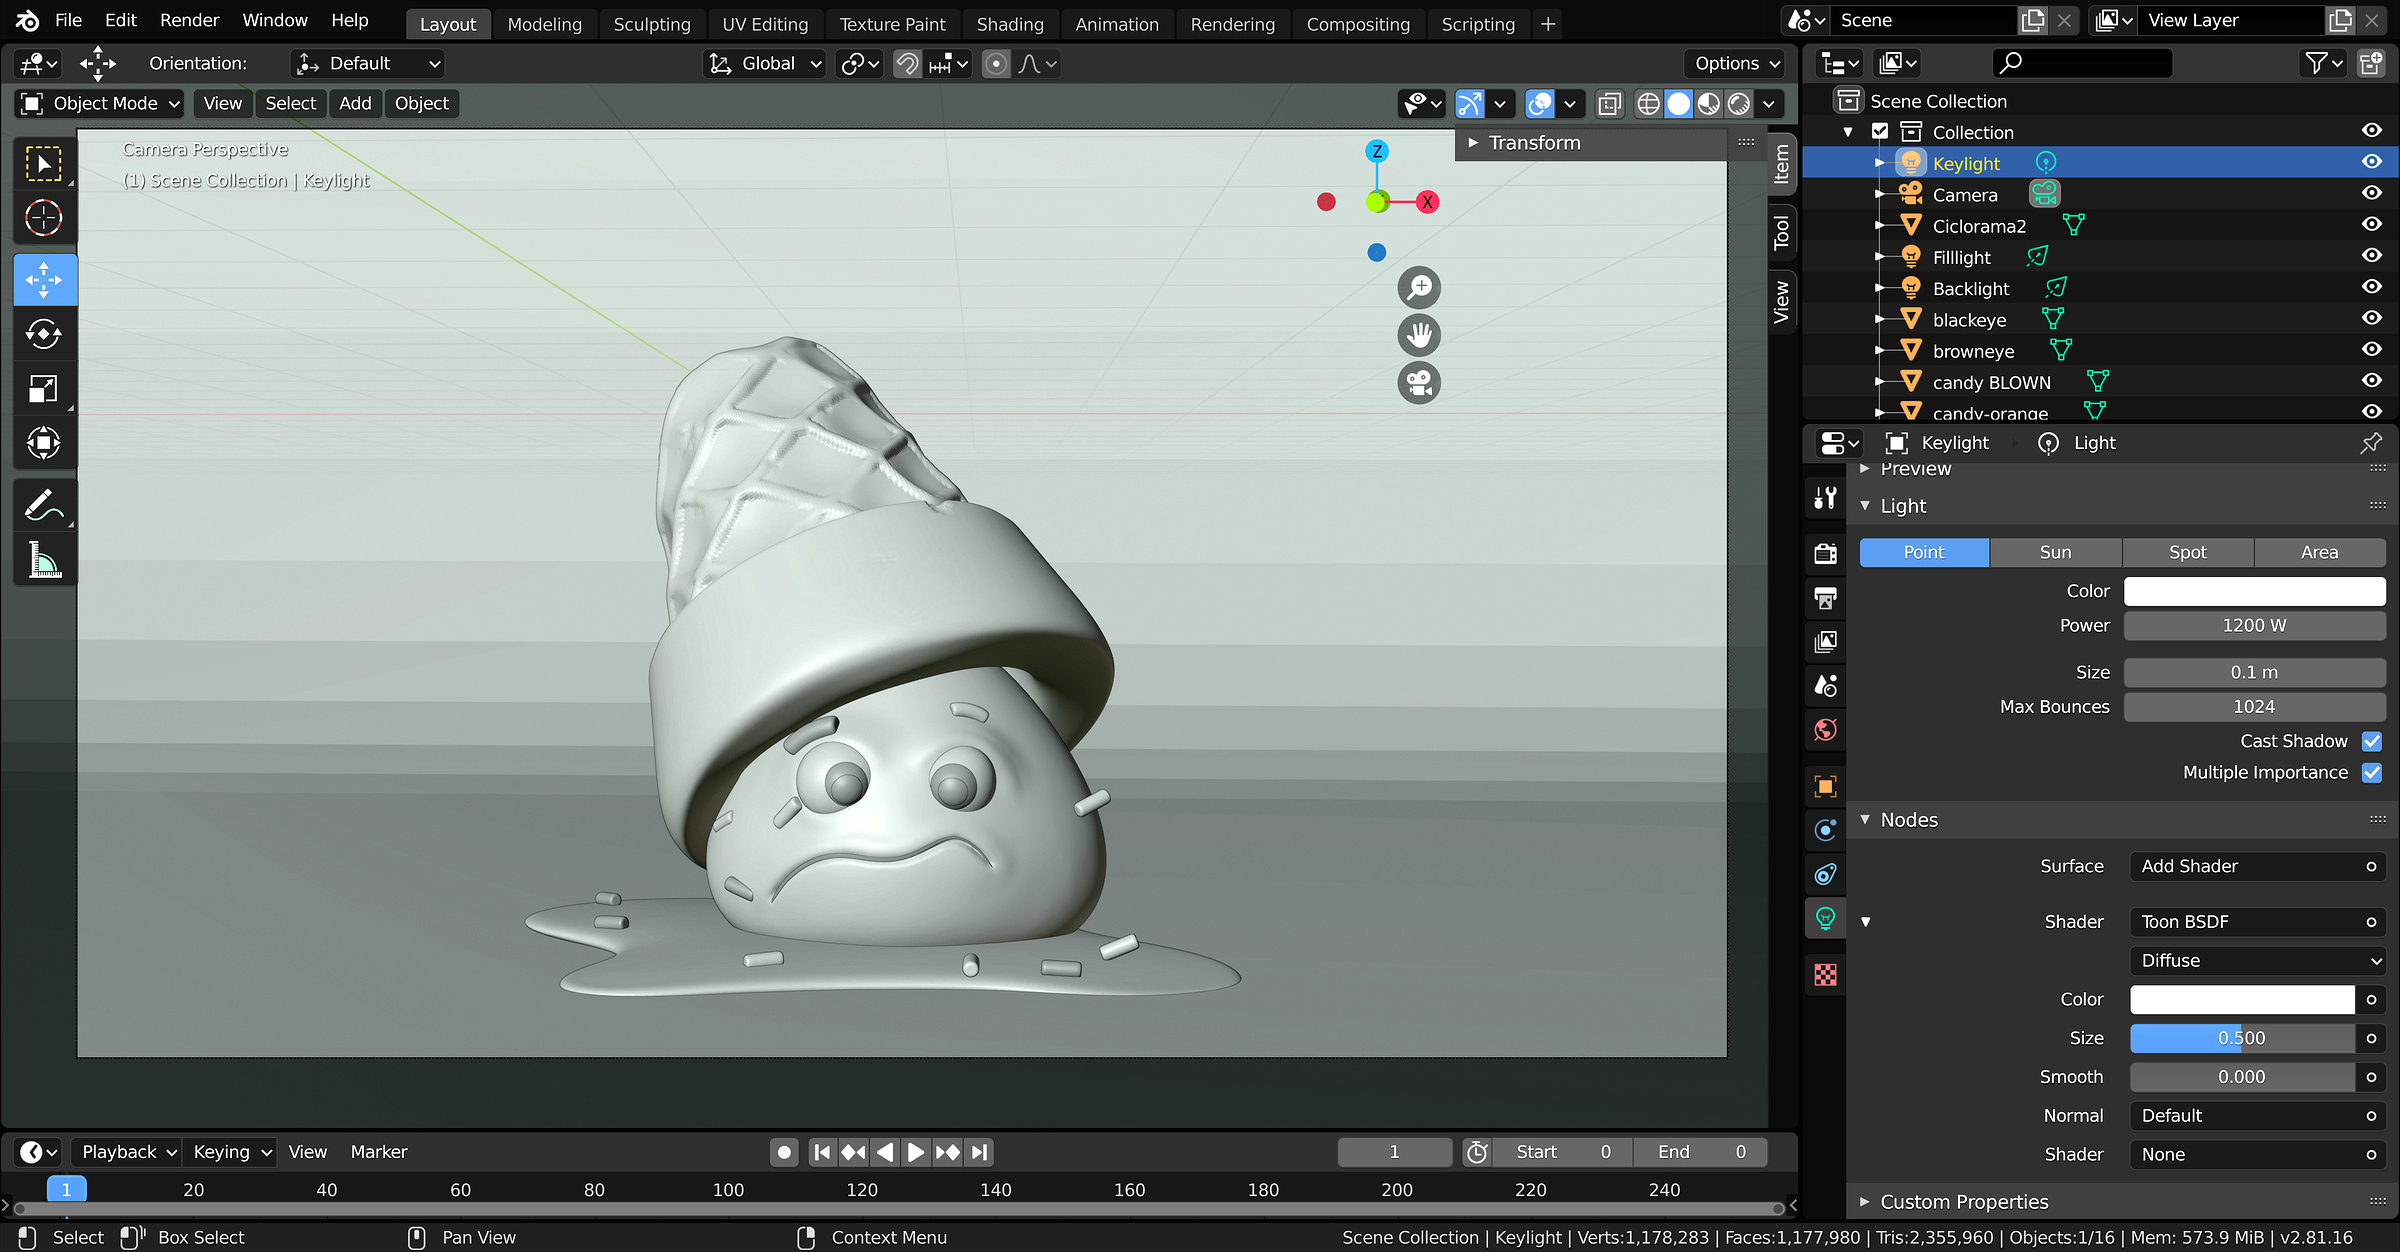Select the Scale tool icon

43,389
